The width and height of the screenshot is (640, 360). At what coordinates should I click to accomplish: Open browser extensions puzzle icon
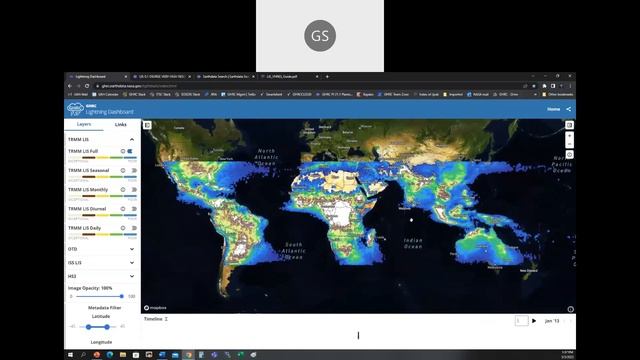(x=544, y=86)
